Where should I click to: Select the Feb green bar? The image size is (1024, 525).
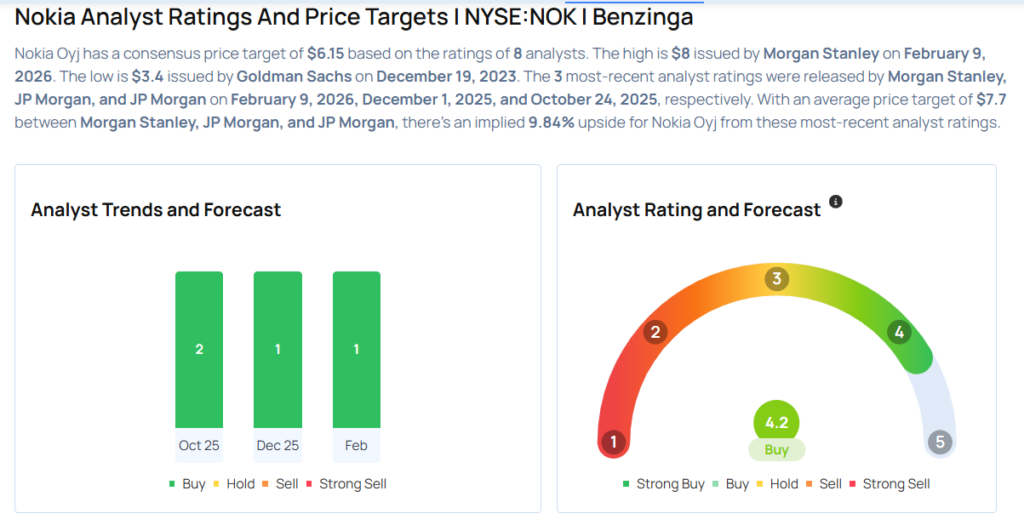tap(356, 349)
